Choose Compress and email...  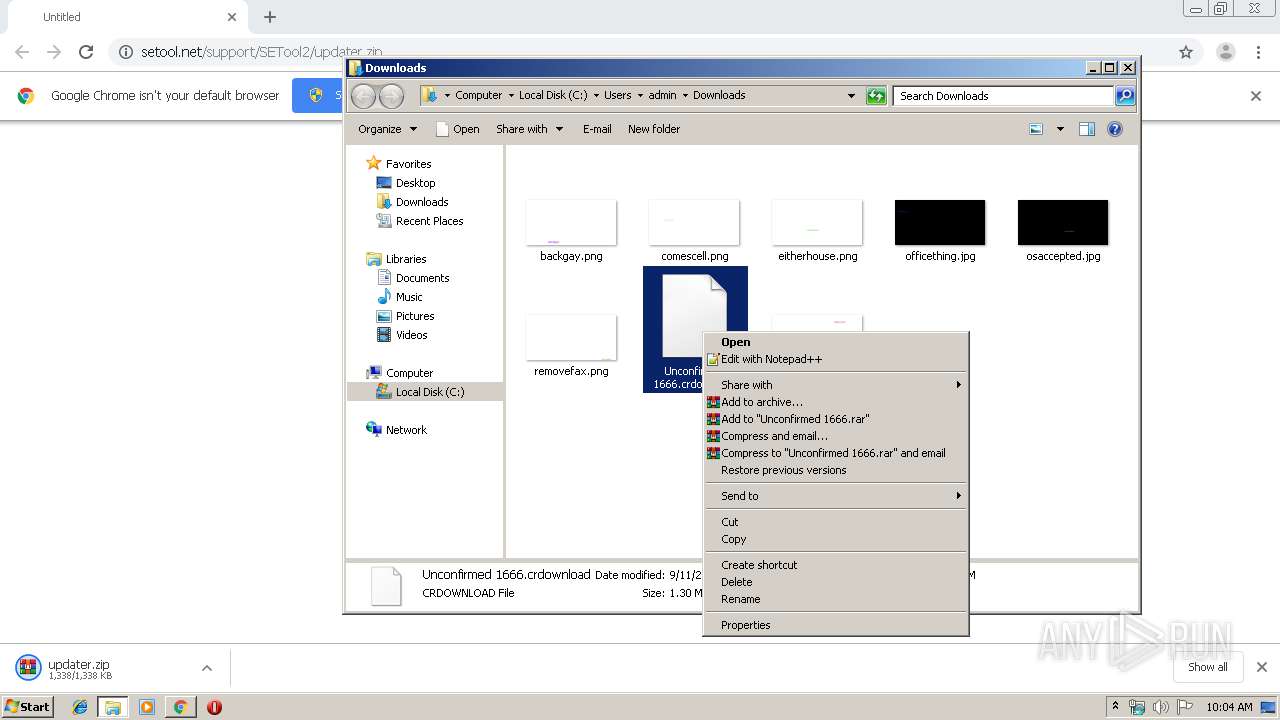click(x=836, y=436)
